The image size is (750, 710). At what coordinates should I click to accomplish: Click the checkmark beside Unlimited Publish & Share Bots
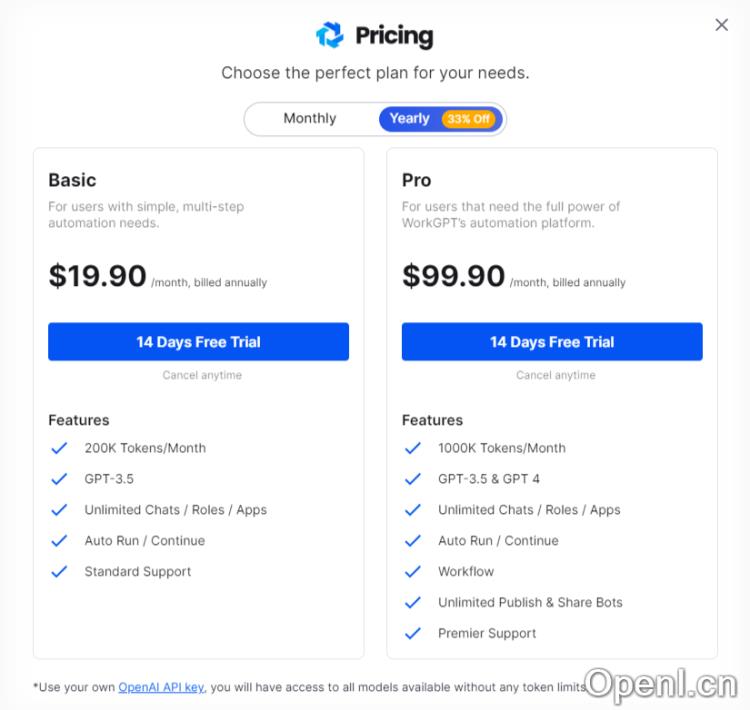click(413, 603)
